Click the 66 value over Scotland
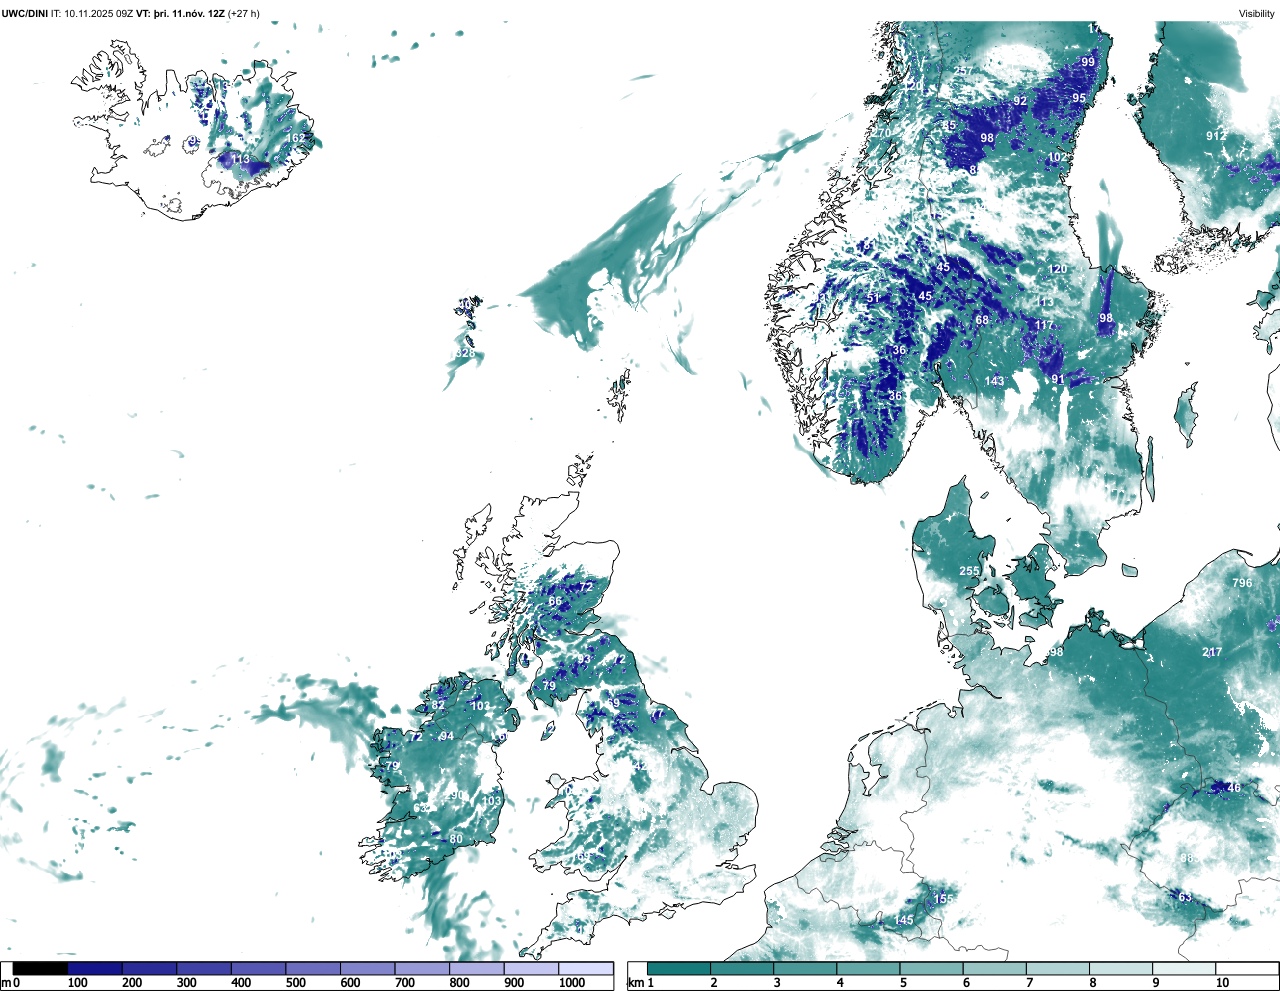1280x991 pixels. (555, 602)
